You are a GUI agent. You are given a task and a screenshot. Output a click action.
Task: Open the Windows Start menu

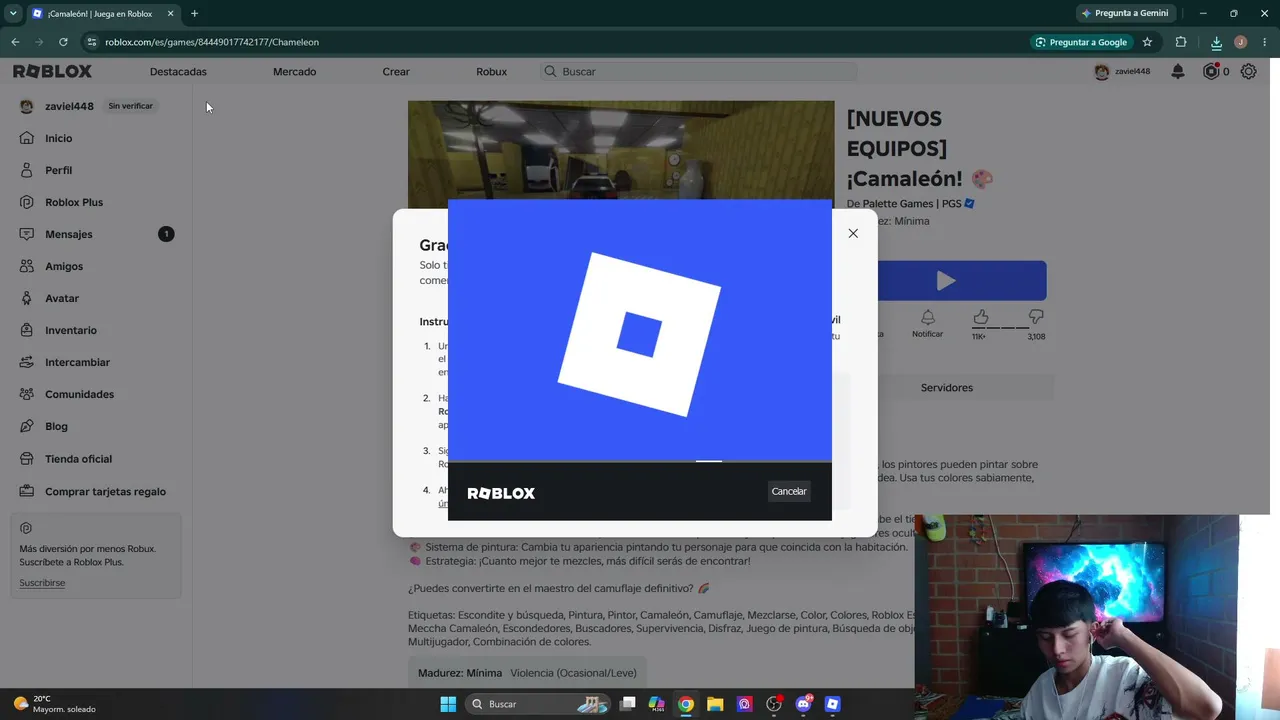pyautogui.click(x=448, y=704)
